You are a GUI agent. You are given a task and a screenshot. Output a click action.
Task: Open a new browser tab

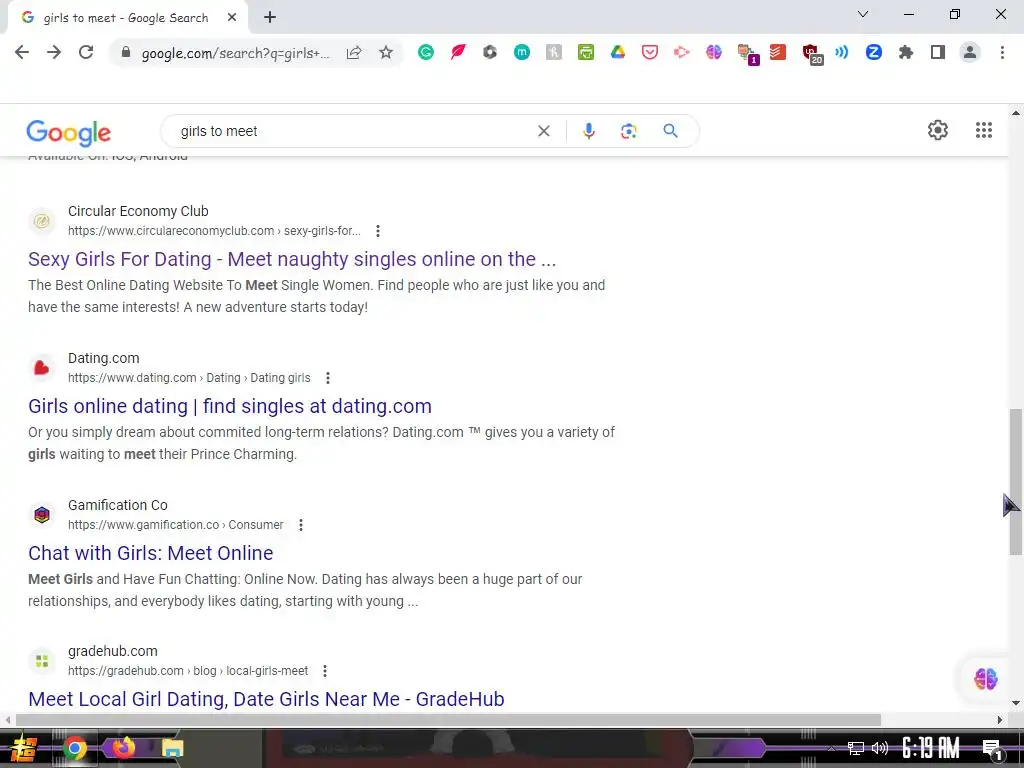270,18
